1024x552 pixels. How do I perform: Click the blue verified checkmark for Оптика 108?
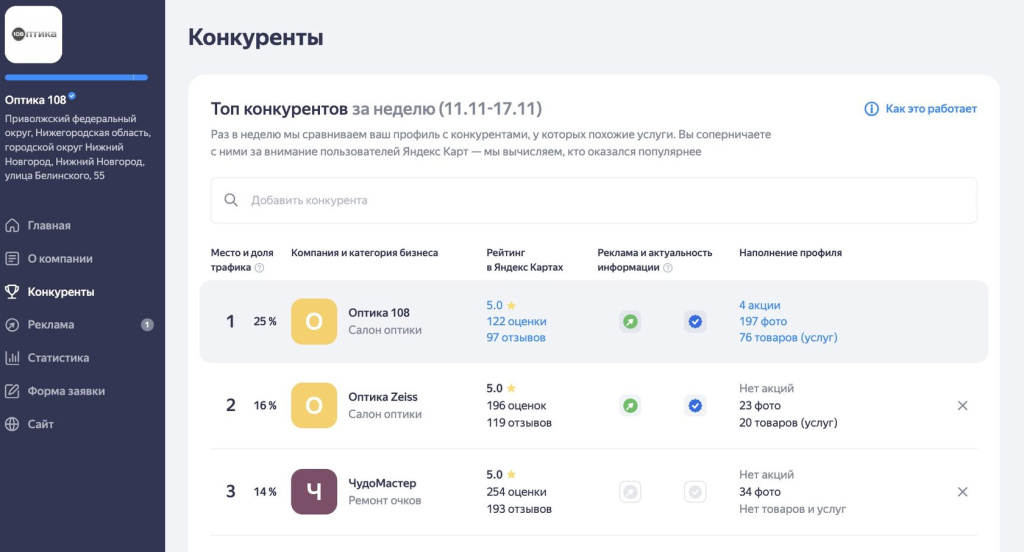(x=696, y=321)
